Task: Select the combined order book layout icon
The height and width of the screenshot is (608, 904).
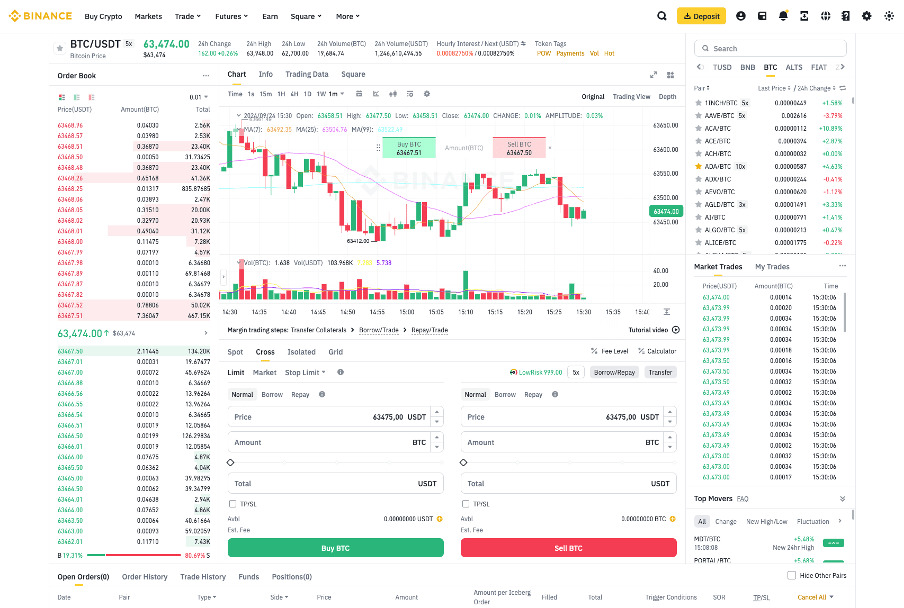Action: pos(62,95)
